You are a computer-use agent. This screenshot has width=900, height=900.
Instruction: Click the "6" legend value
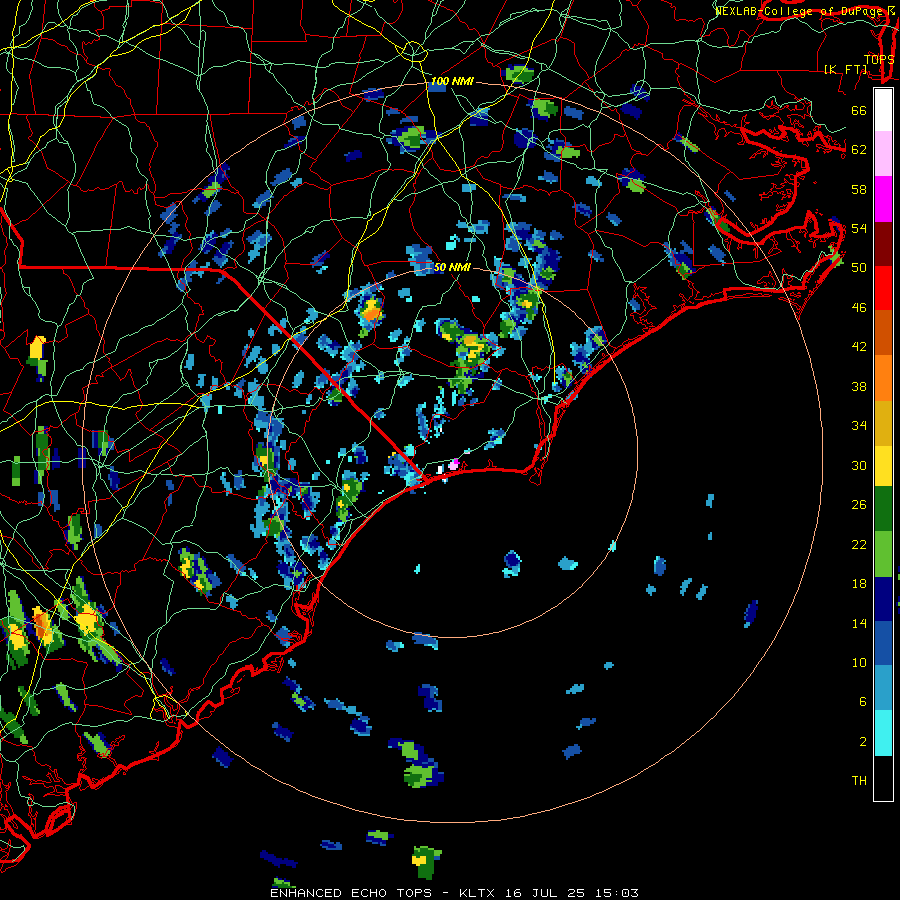(863, 701)
